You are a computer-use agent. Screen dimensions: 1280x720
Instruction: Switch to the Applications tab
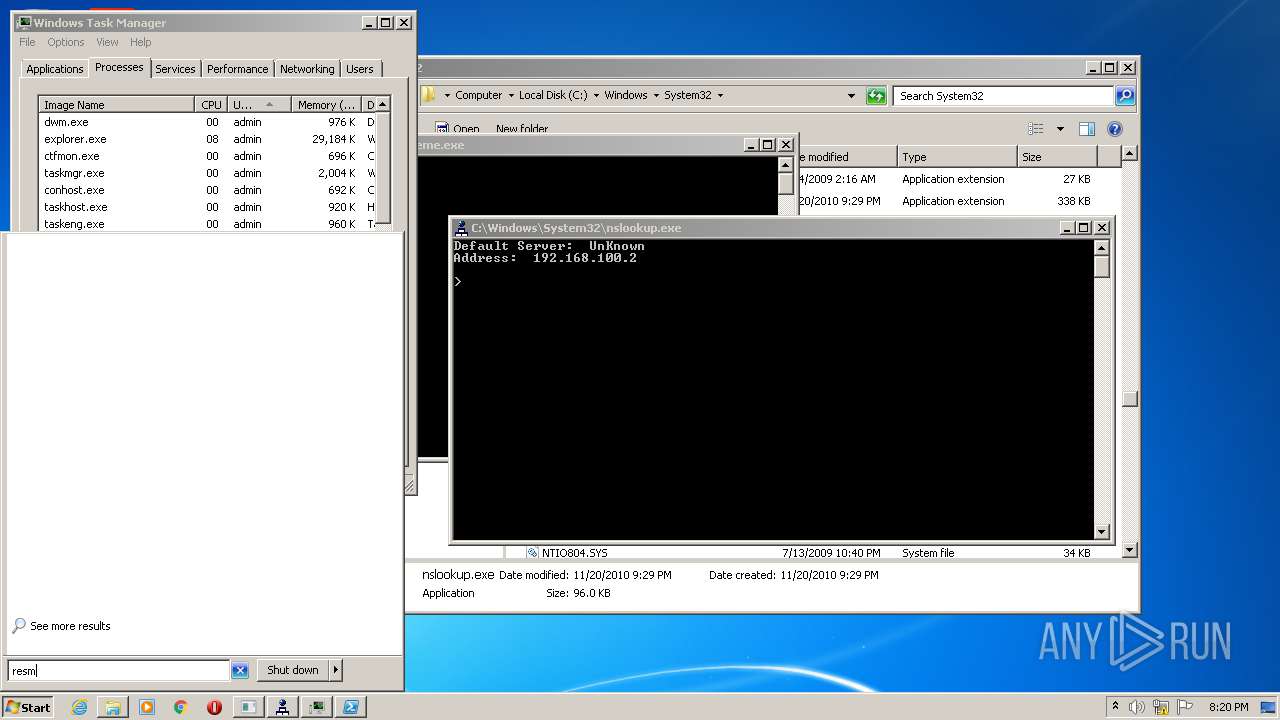55,69
